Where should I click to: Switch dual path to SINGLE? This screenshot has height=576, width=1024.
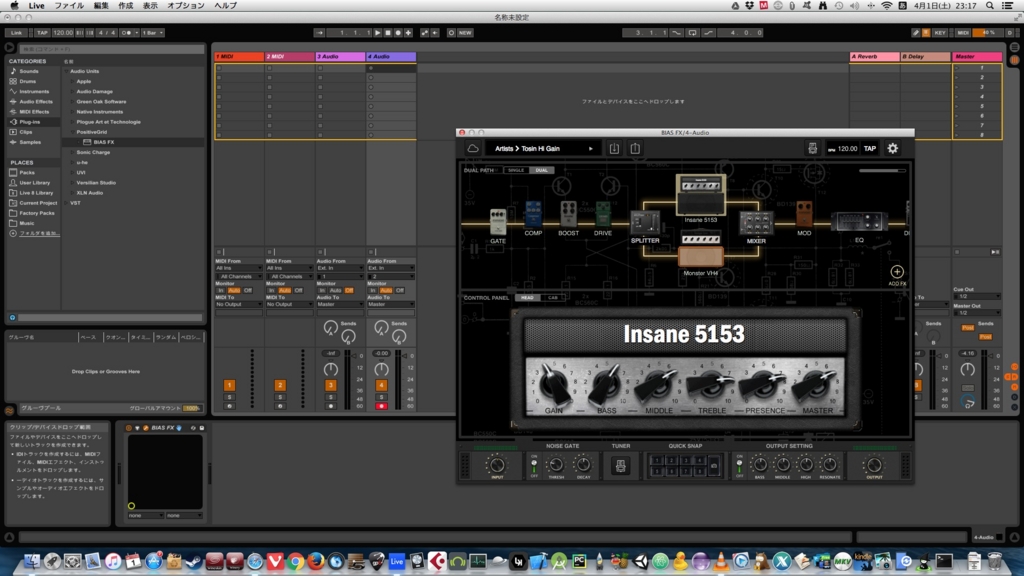(x=516, y=170)
